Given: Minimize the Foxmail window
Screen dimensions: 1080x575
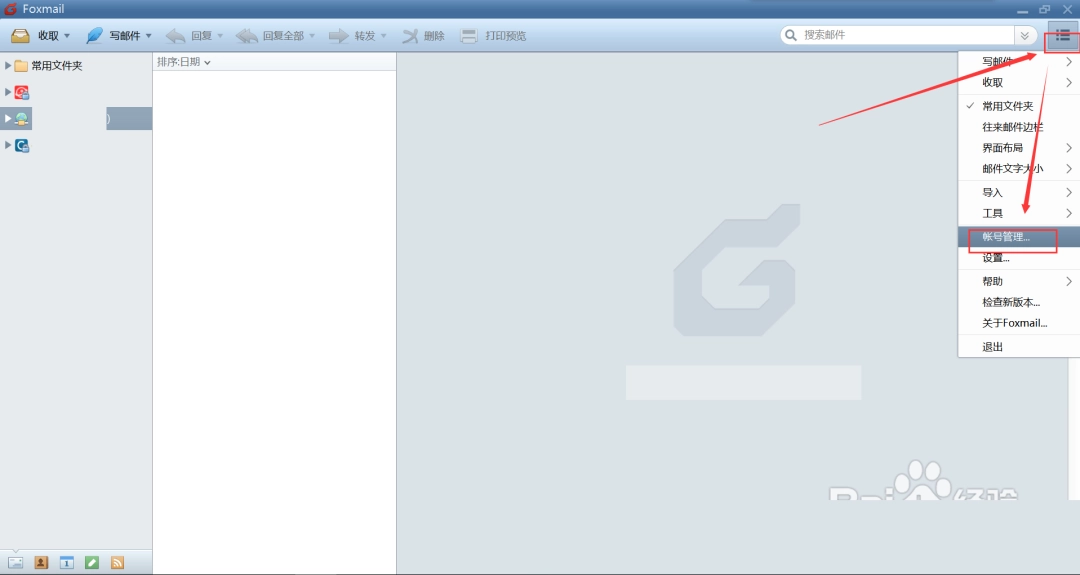Looking at the screenshot, I should 1022,10.
